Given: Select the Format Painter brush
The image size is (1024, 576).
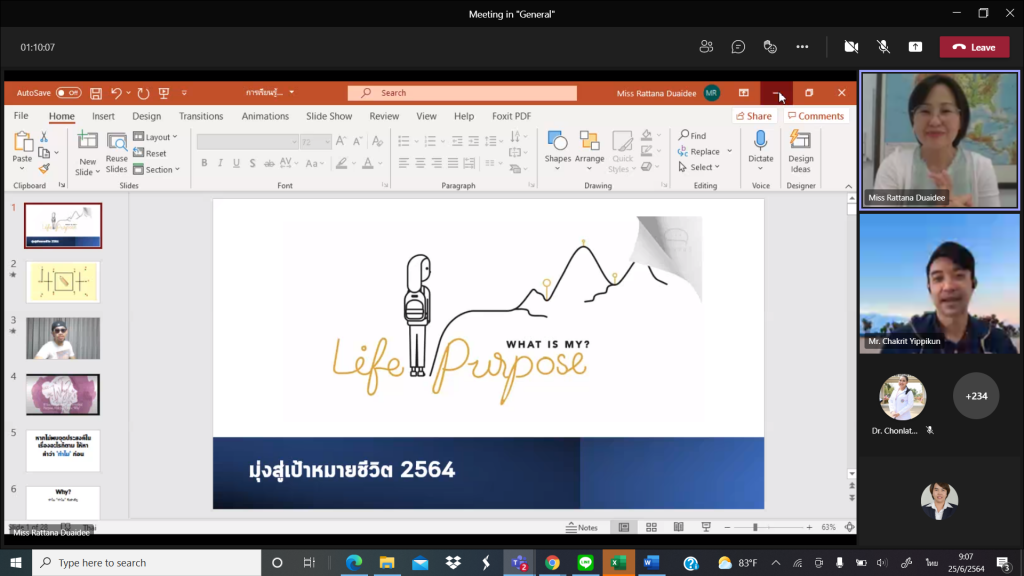Looking at the screenshot, I should [44, 168].
